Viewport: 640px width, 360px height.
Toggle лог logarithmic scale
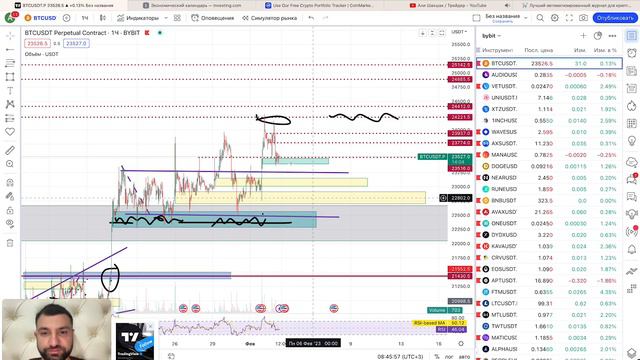click(449, 356)
